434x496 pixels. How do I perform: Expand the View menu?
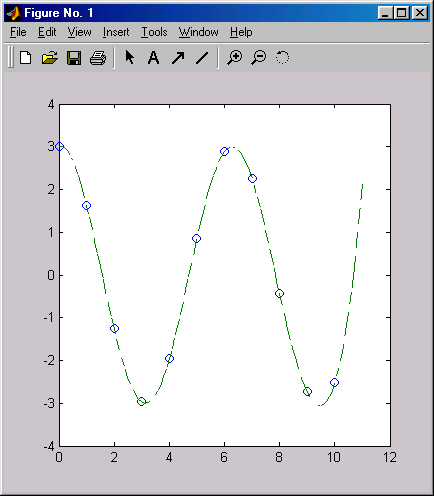(x=79, y=32)
